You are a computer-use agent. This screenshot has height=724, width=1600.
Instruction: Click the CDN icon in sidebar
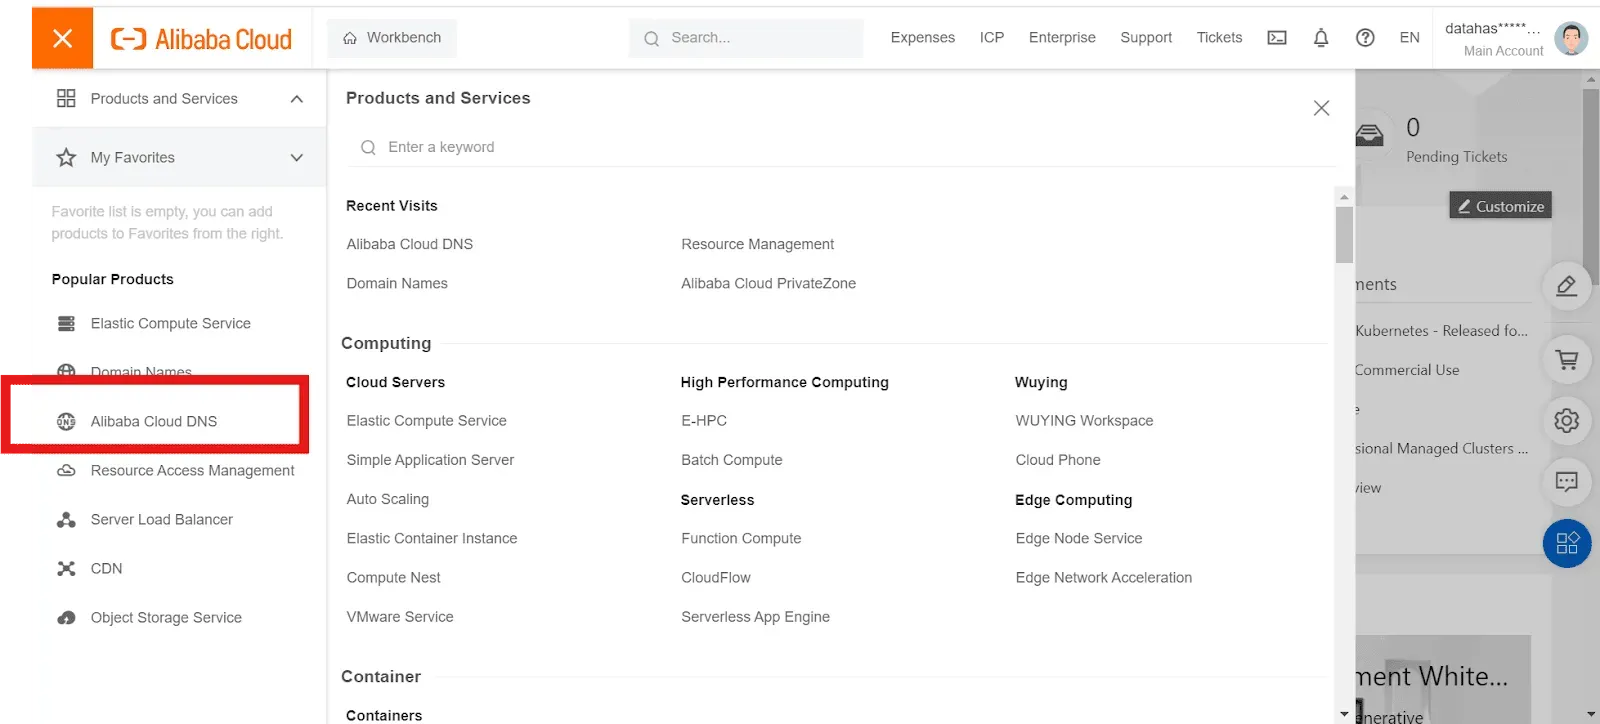[66, 569]
